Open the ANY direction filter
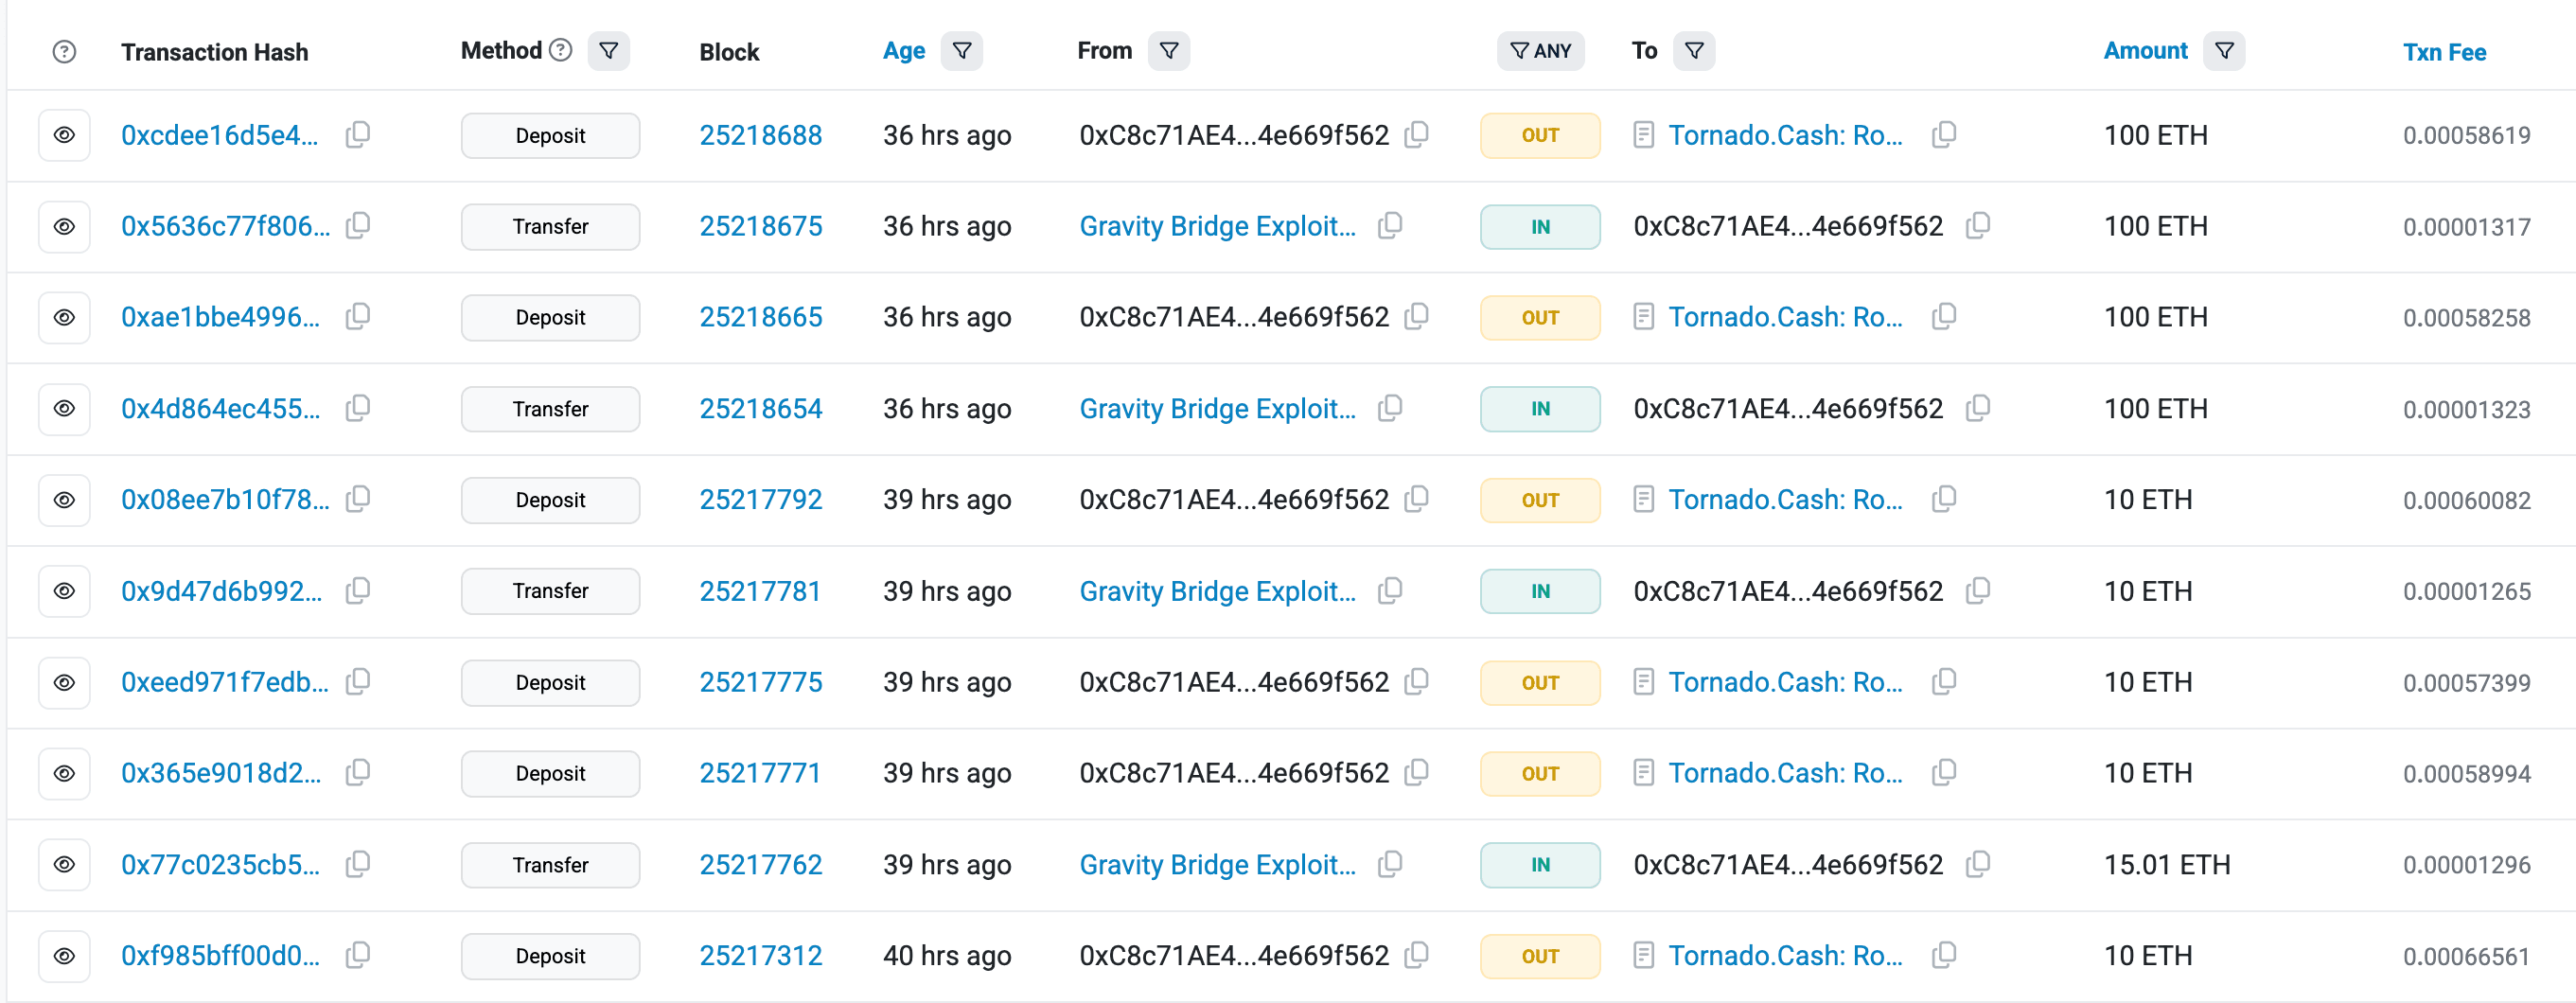The height and width of the screenshot is (1003, 2576). pos(1540,50)
